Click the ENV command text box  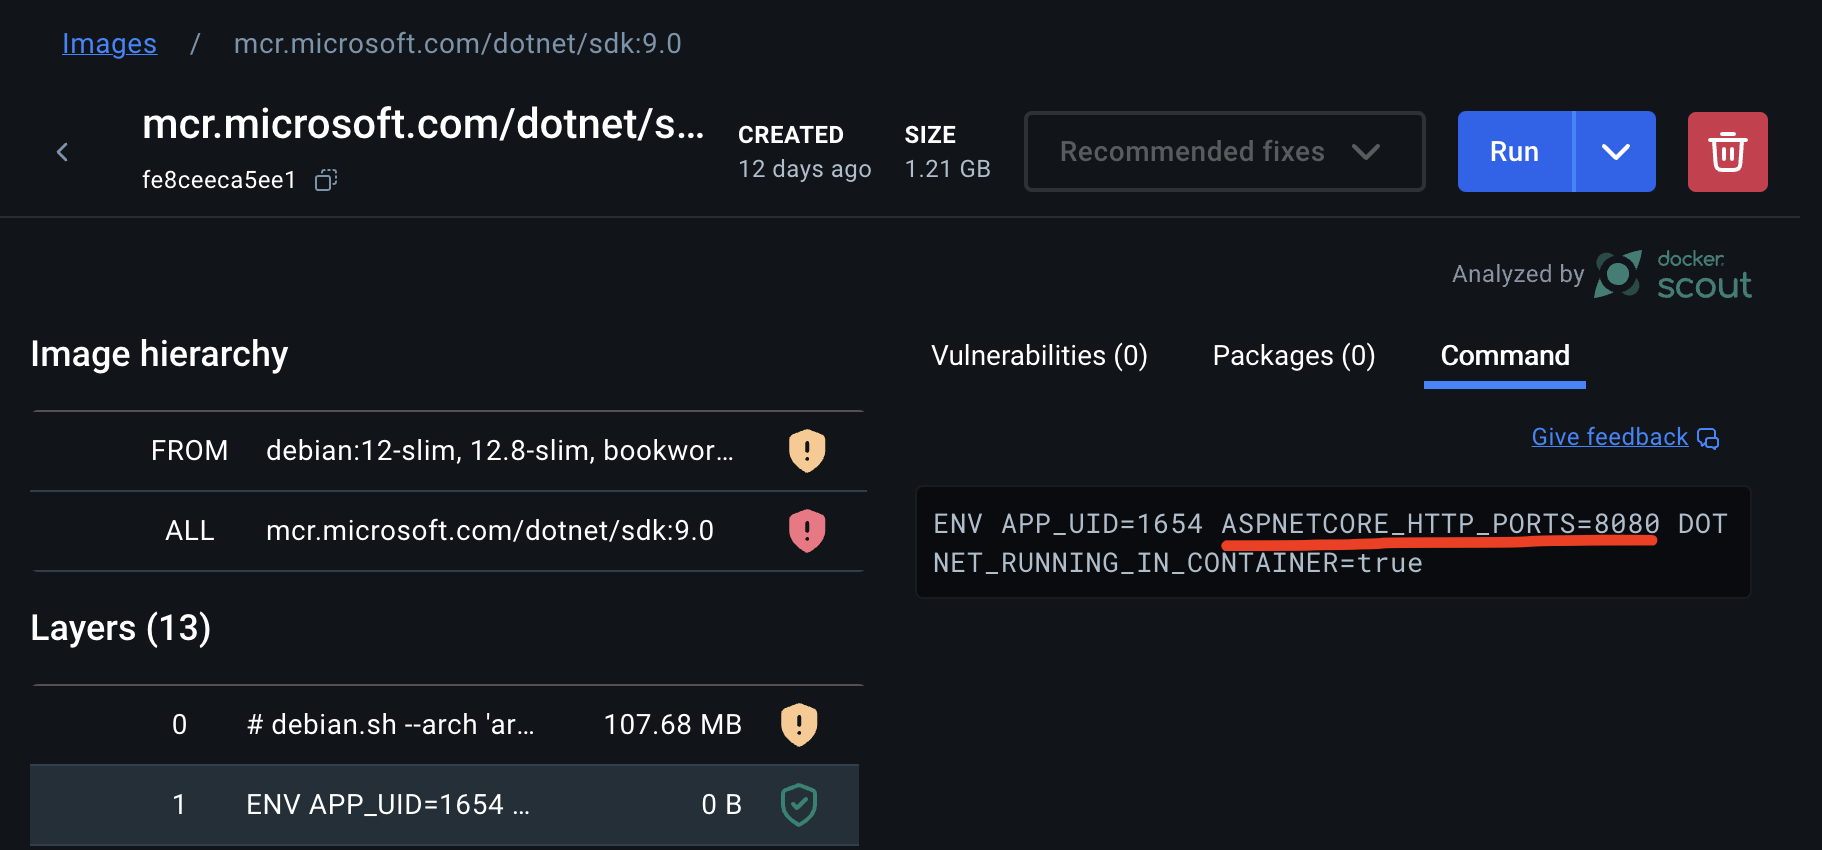click(x=1332, y=543)
